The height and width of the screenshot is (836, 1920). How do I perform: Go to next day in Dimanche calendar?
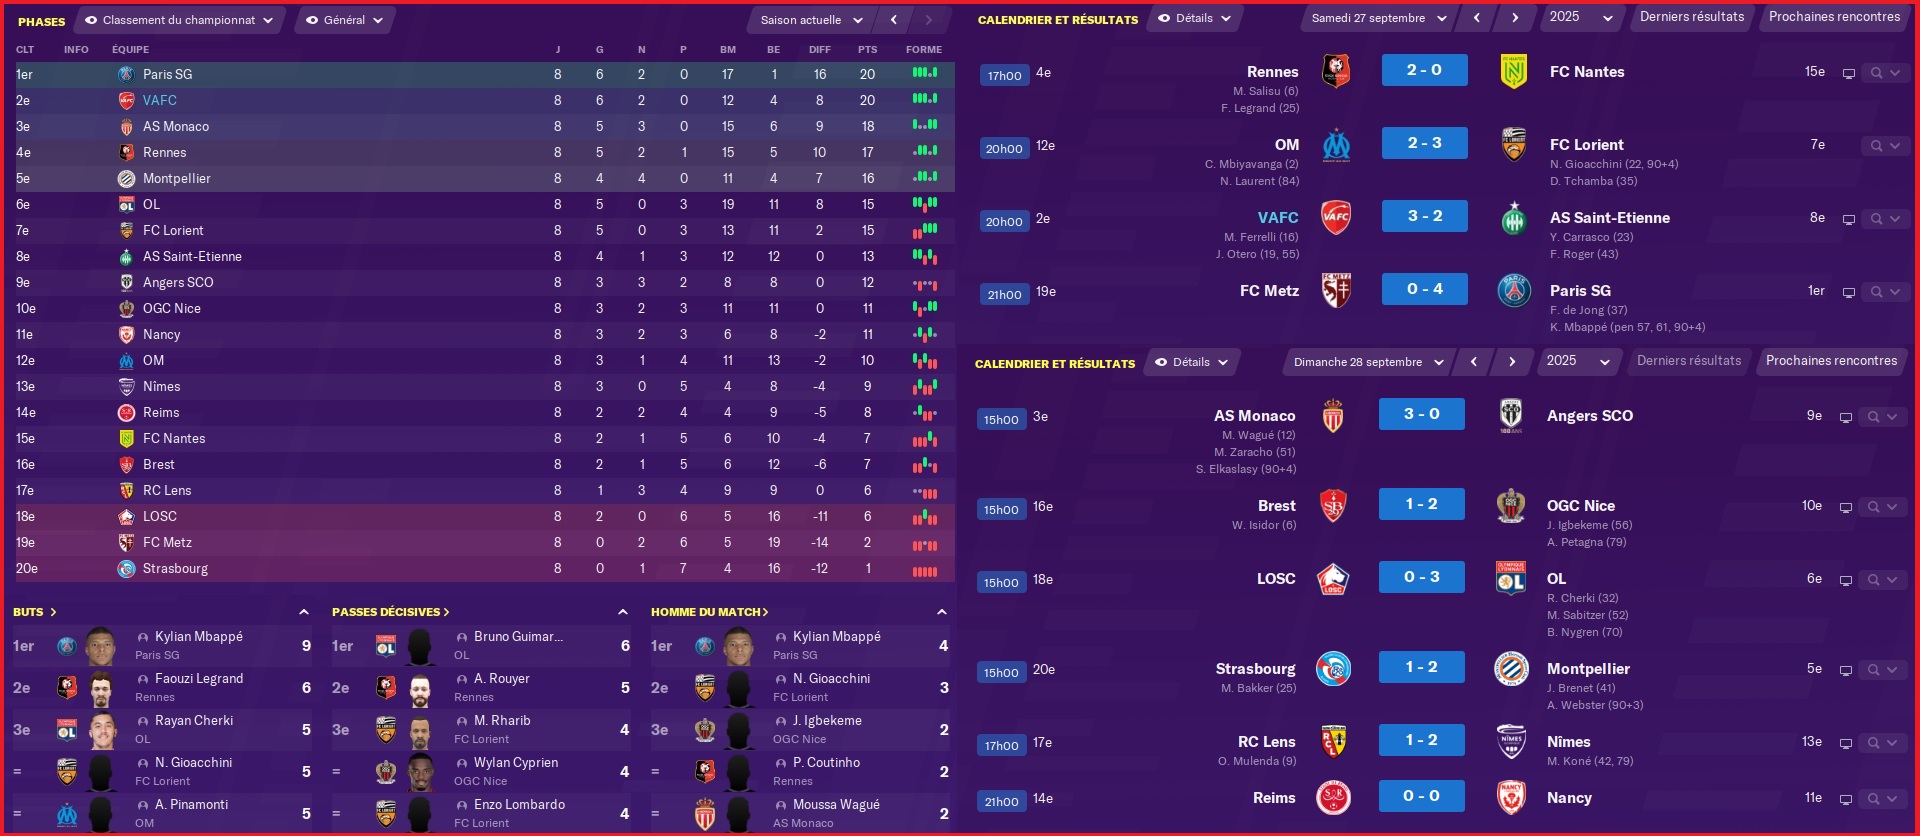(x=1511, y=362)
